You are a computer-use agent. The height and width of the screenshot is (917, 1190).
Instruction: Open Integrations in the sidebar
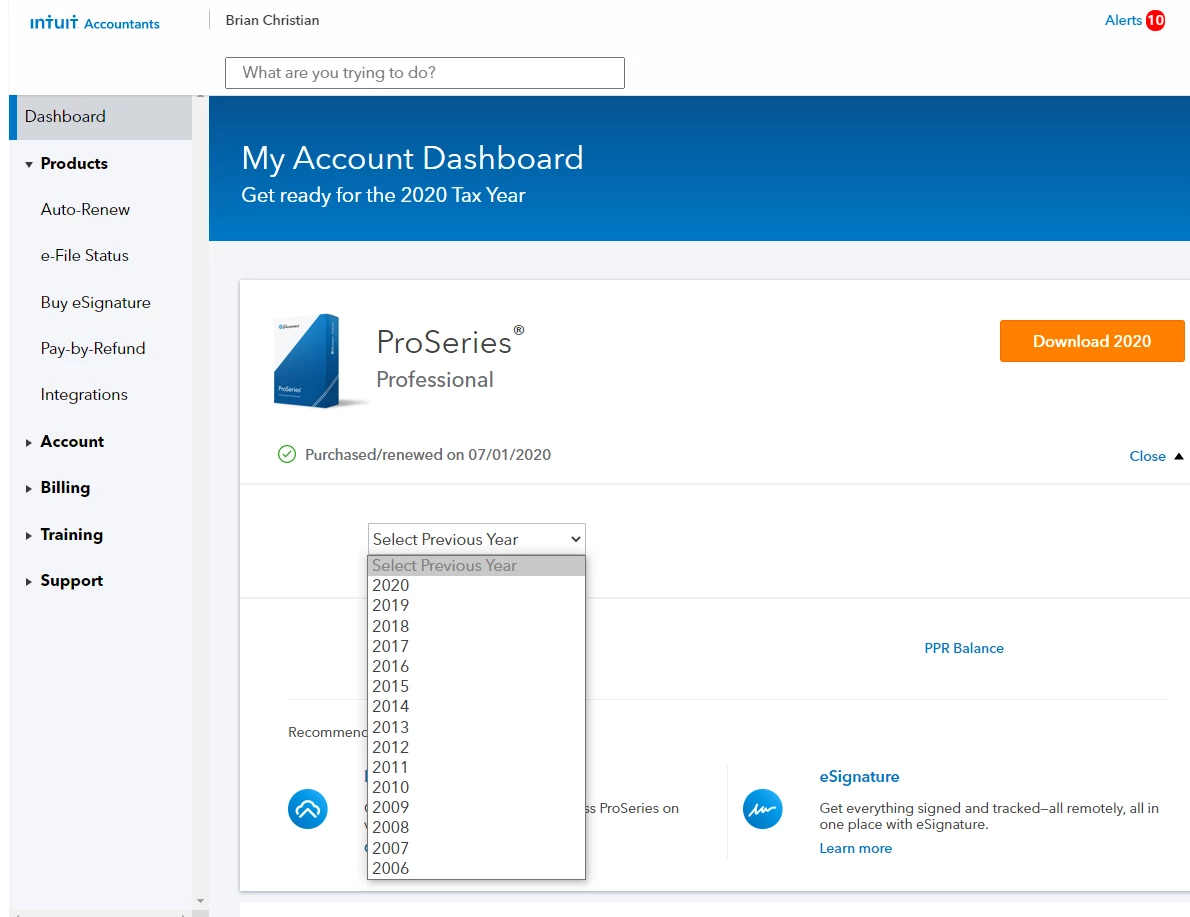(83, 395)
